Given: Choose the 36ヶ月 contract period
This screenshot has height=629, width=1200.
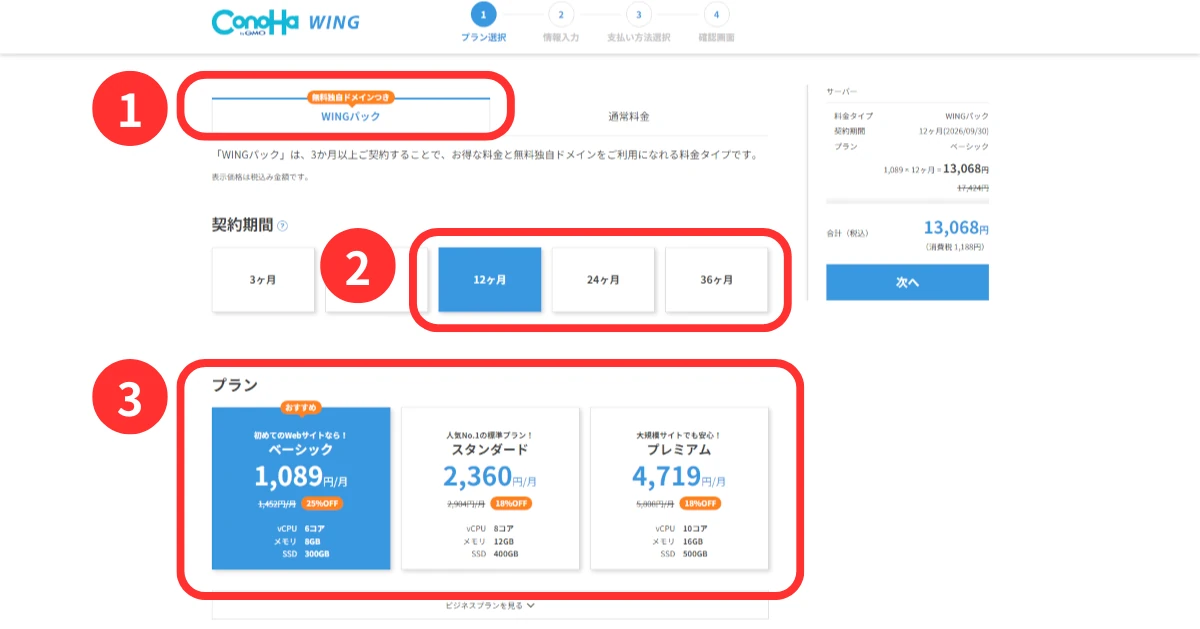Looking at the screenshot, I should pyautogui.click(x=717, y=280).
